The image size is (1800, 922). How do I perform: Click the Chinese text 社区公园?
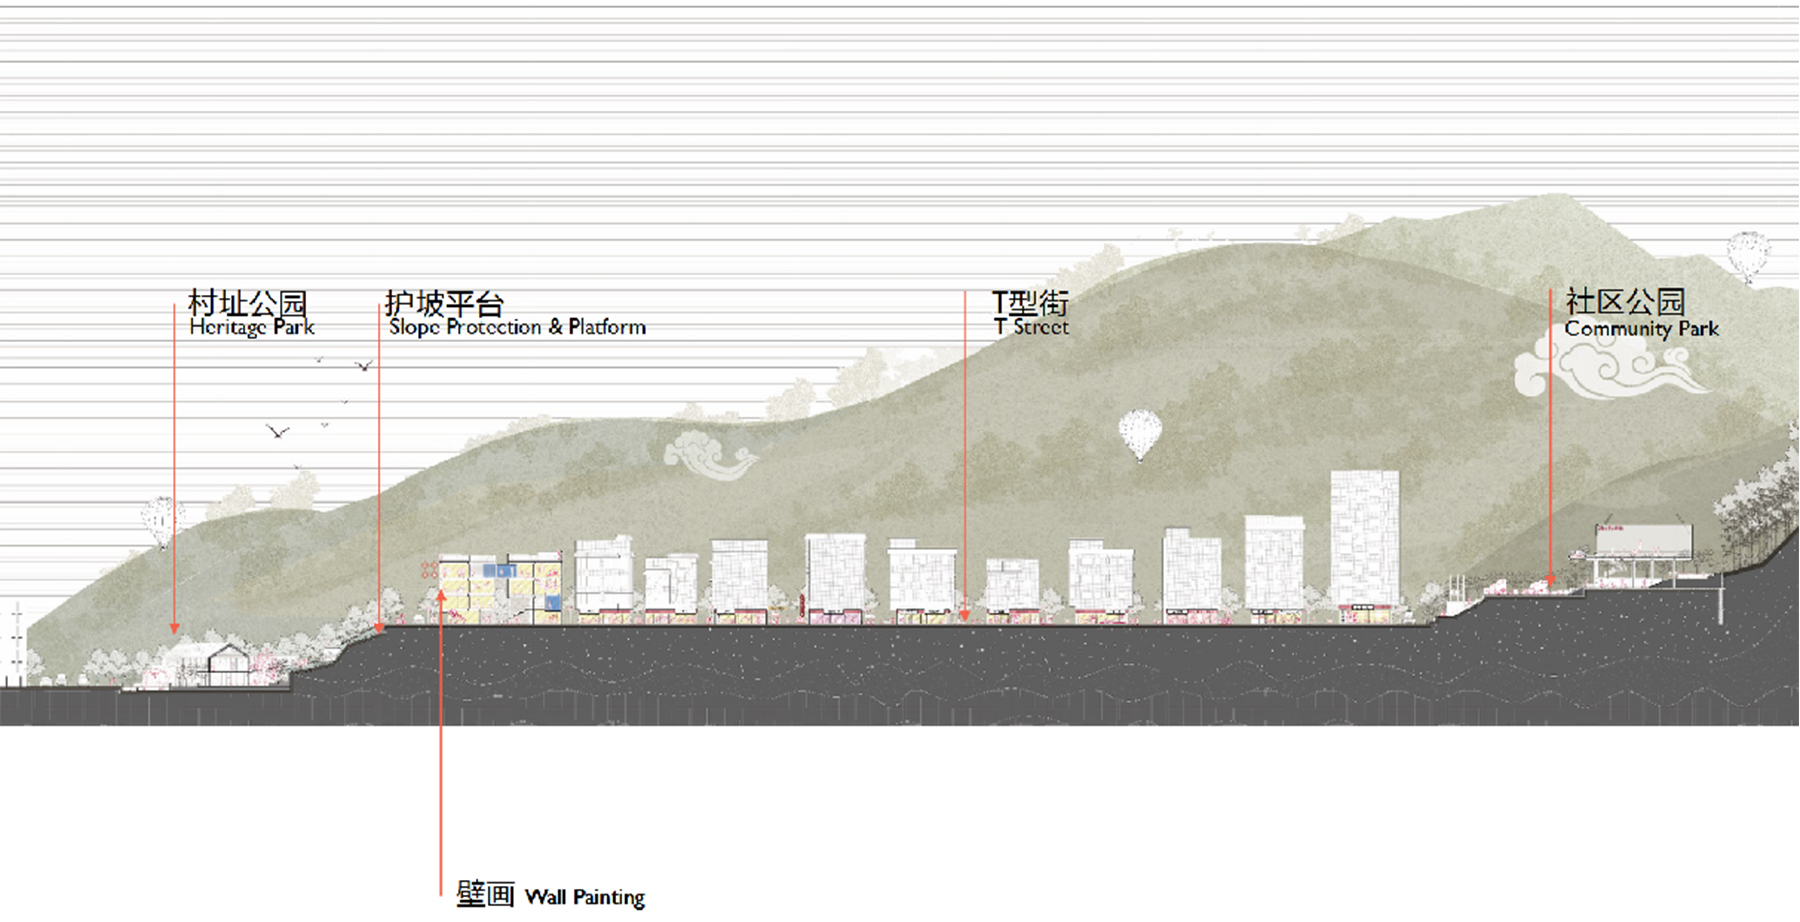[1626, 301]
